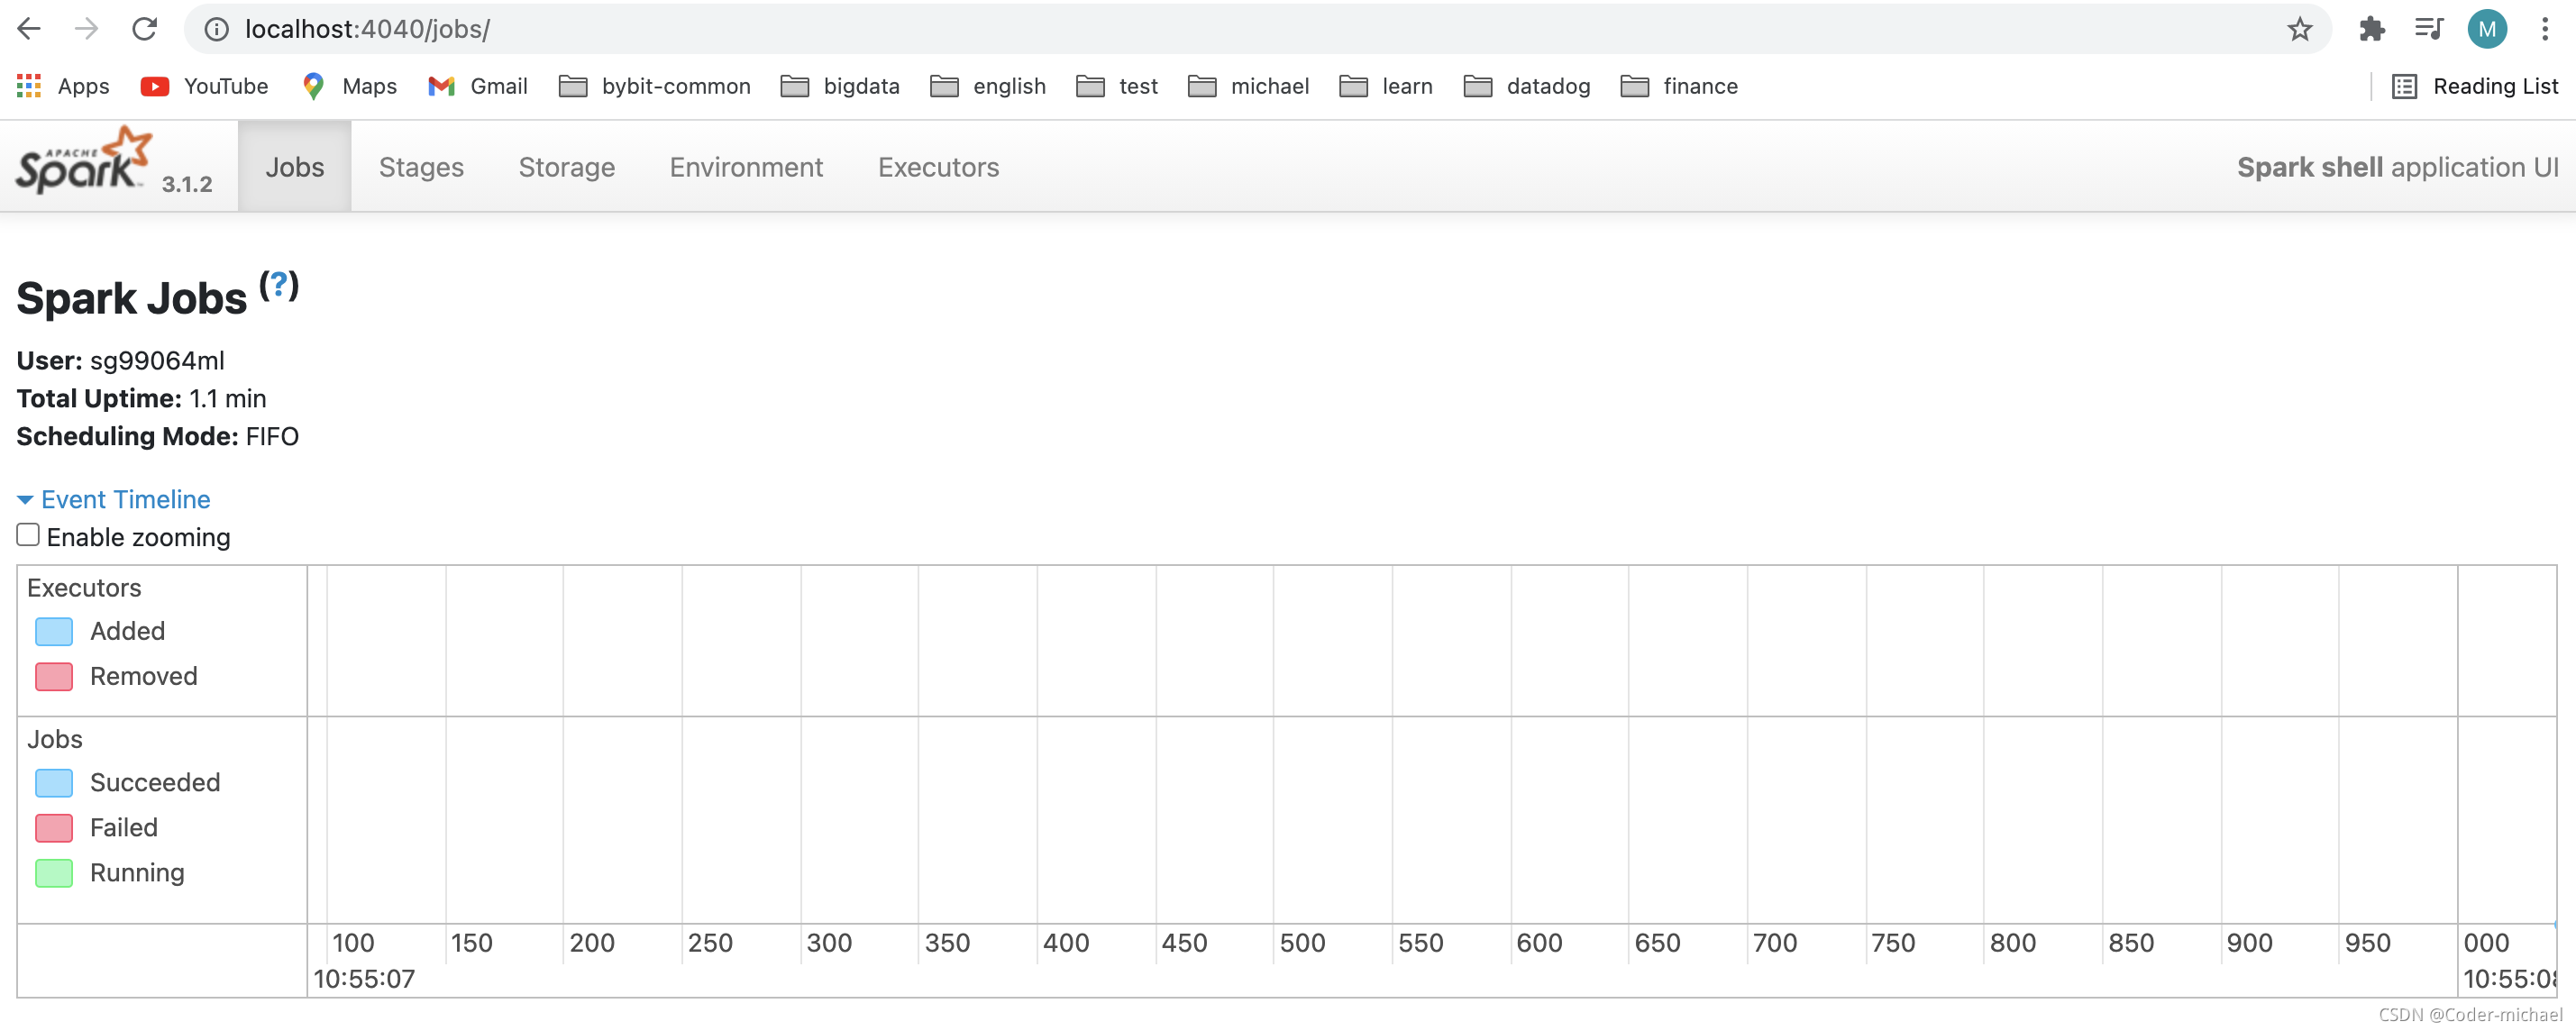Switch to the Stages tab

click(x=421, y=167)
